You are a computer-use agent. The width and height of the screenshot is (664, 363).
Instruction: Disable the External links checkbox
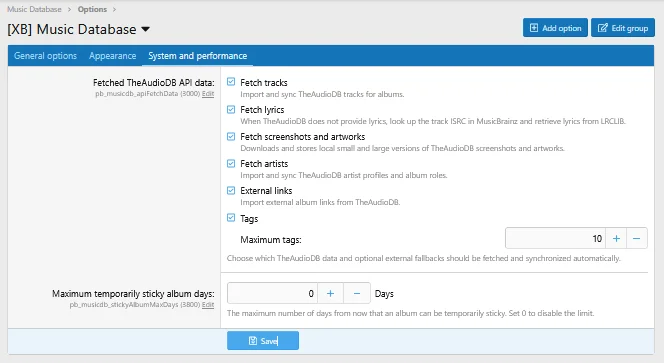pyautogui.click(x=231, y=191)
